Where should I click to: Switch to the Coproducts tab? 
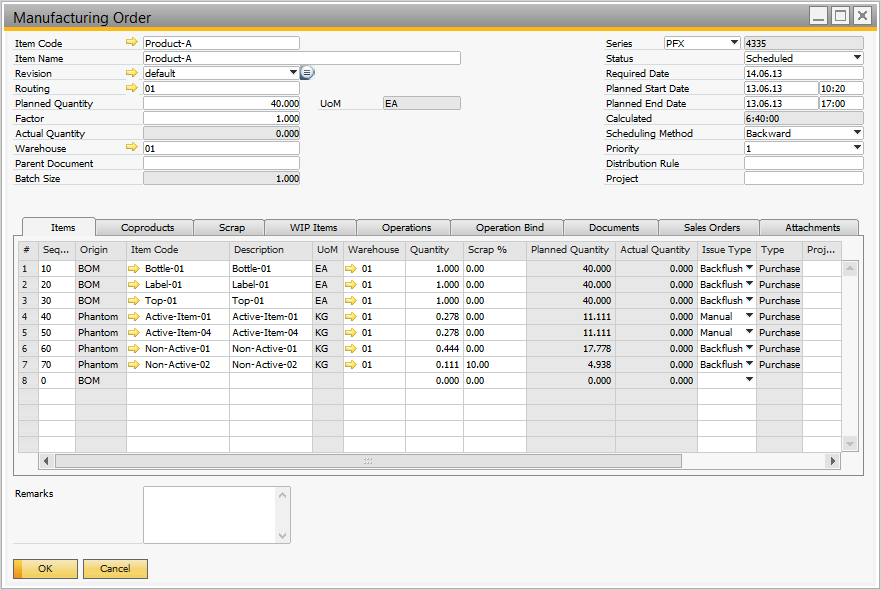[x=147, y=228]
